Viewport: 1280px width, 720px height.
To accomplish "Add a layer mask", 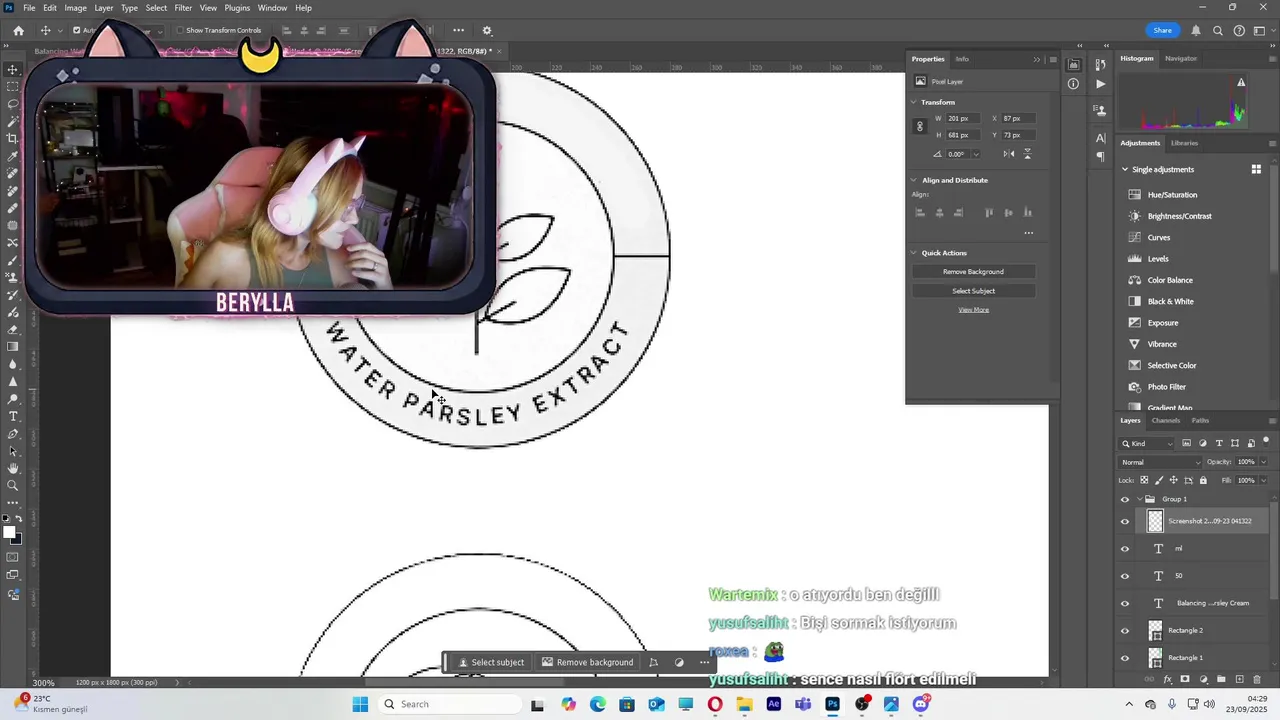I will 1185,680.
